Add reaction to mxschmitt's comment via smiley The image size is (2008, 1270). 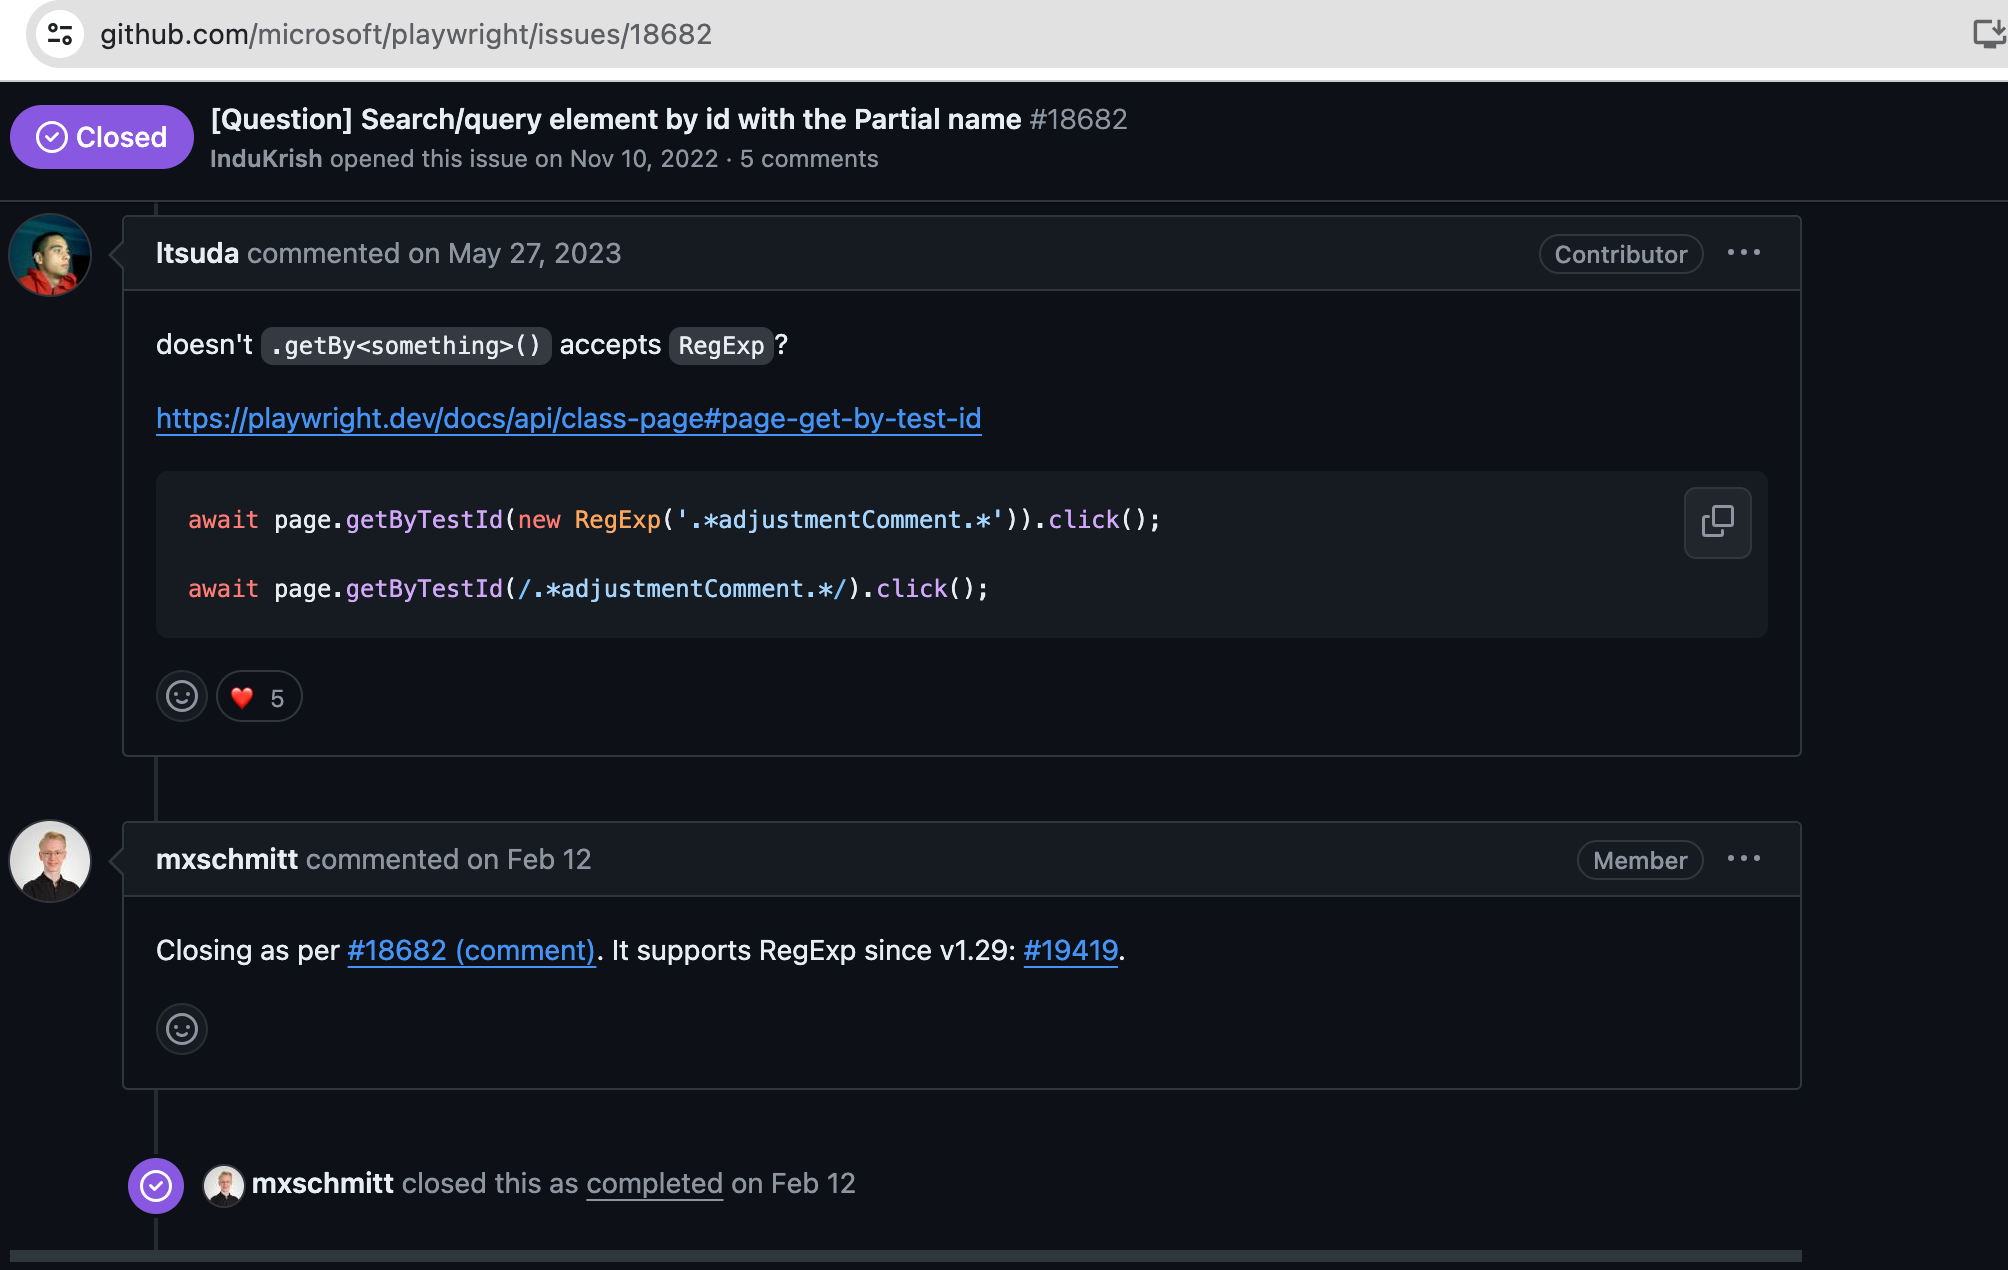pos(182,1029)
